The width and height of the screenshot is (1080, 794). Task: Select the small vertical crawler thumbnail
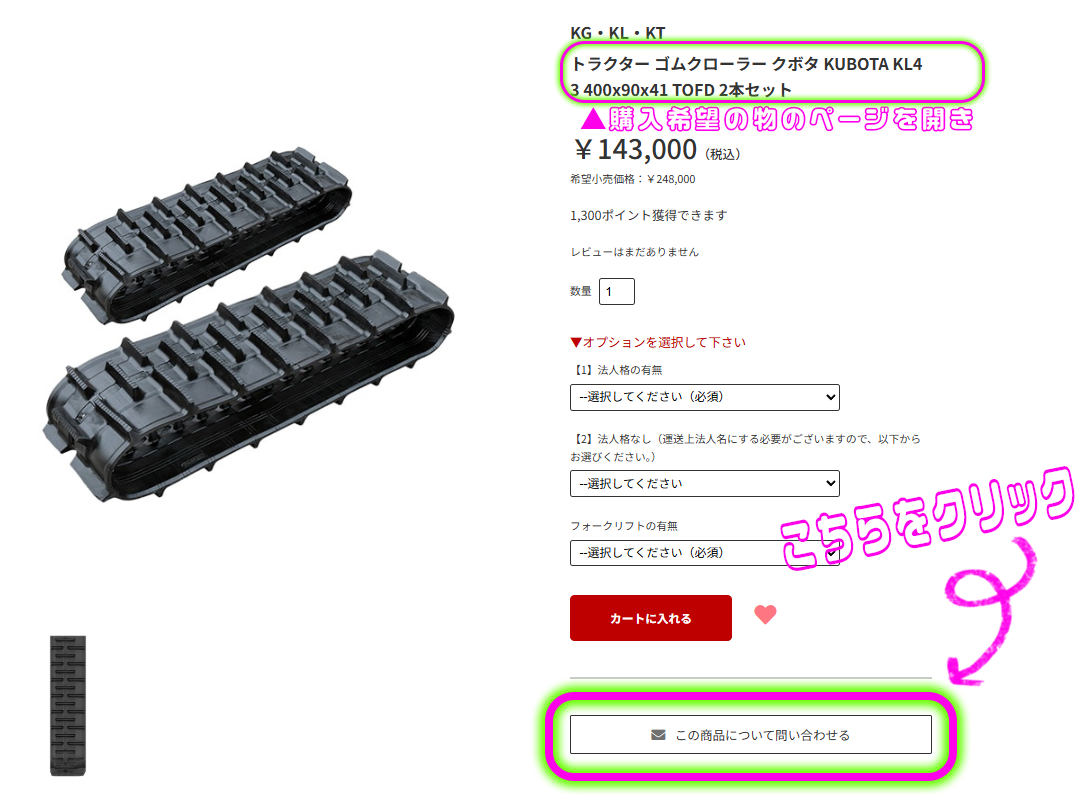[x=68, y=706]
